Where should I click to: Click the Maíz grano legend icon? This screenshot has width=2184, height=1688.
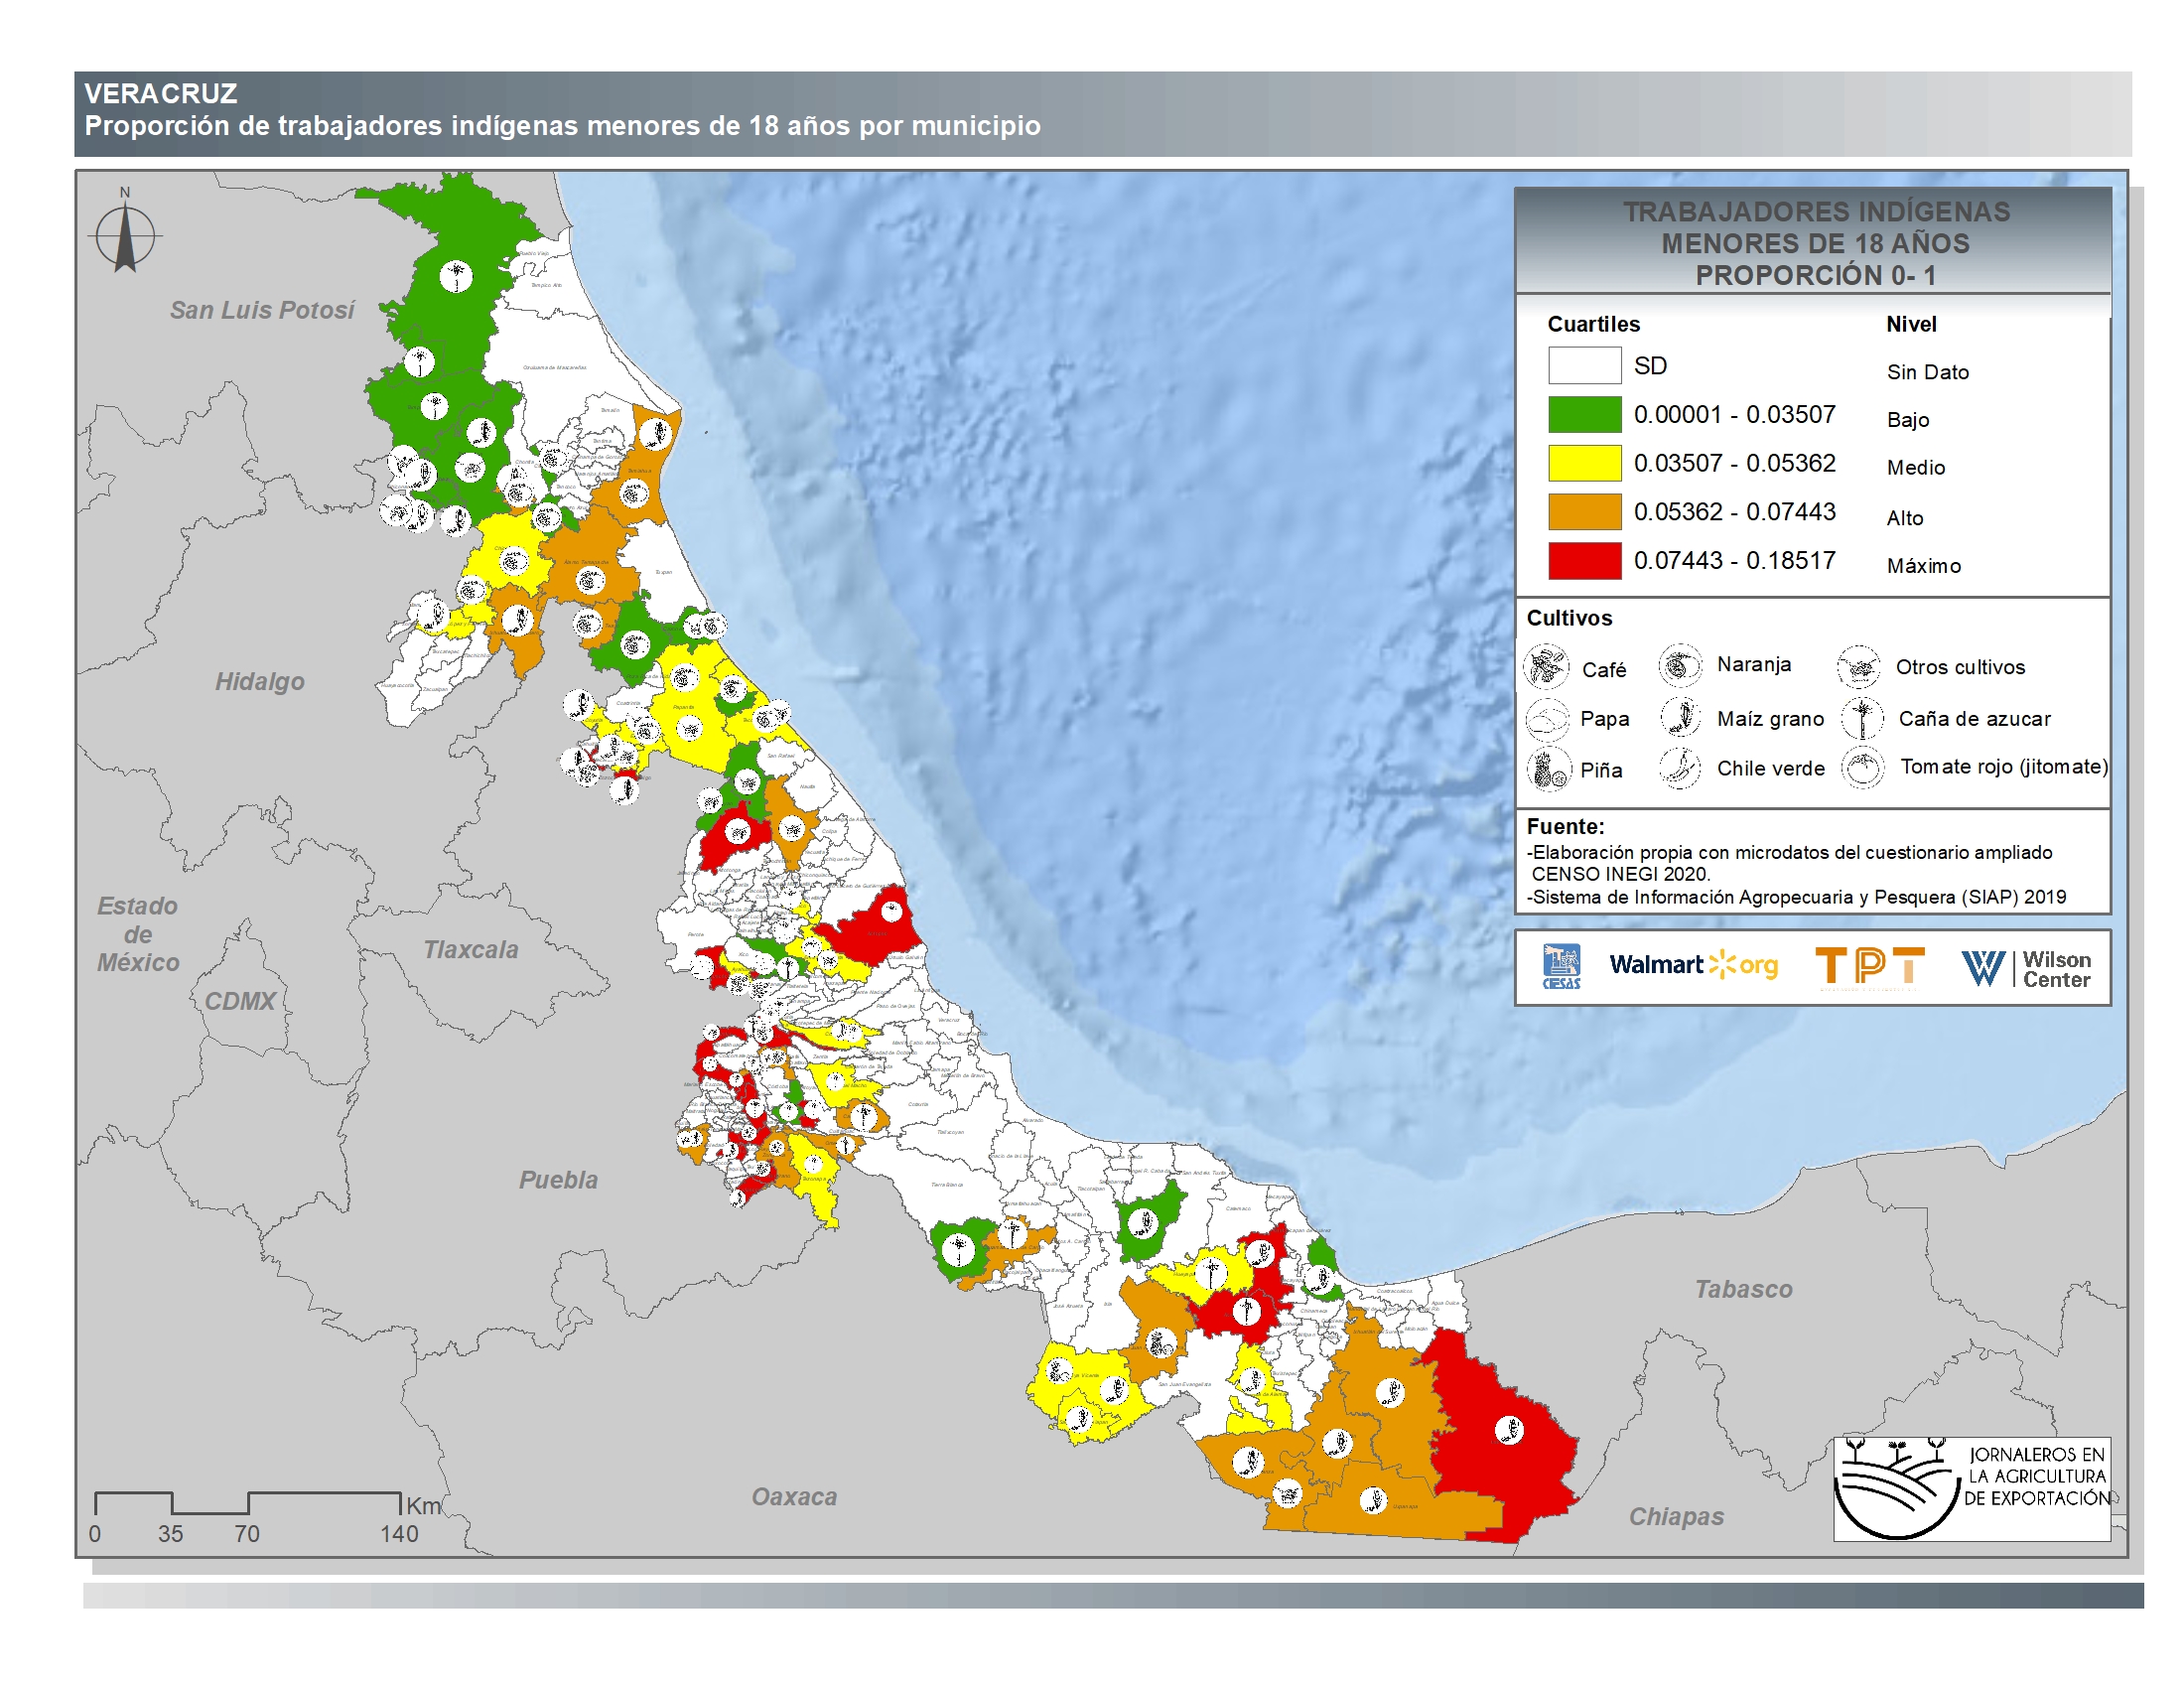point(1681,717)
